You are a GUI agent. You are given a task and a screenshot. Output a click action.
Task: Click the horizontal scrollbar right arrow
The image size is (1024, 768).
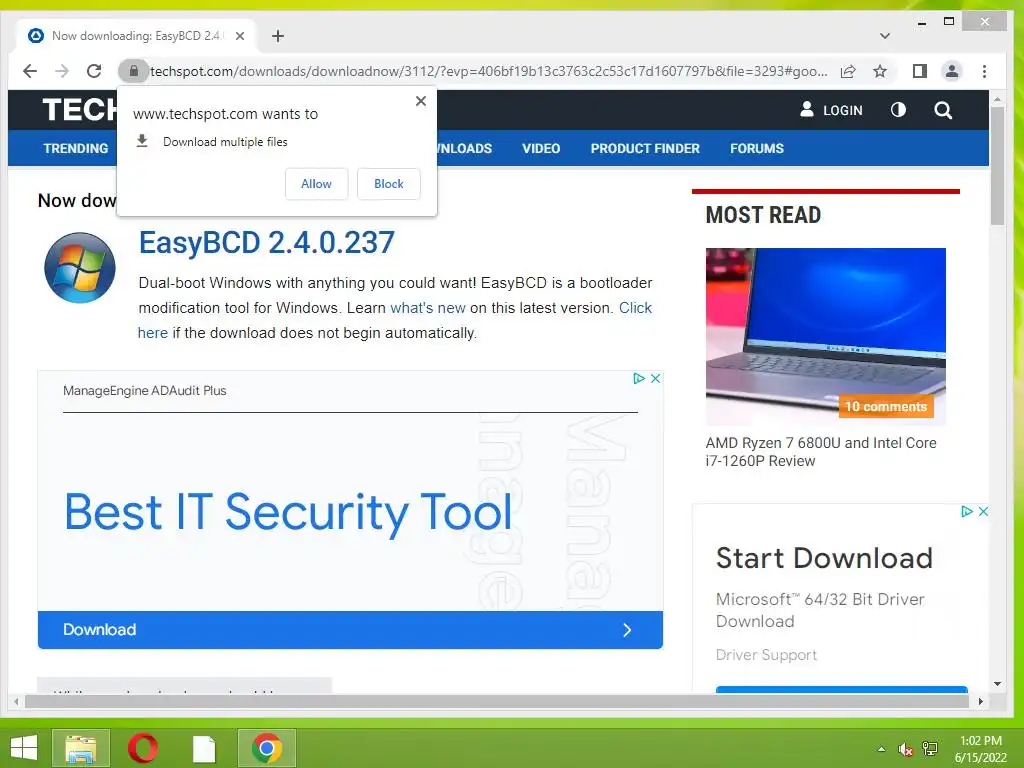980,701
